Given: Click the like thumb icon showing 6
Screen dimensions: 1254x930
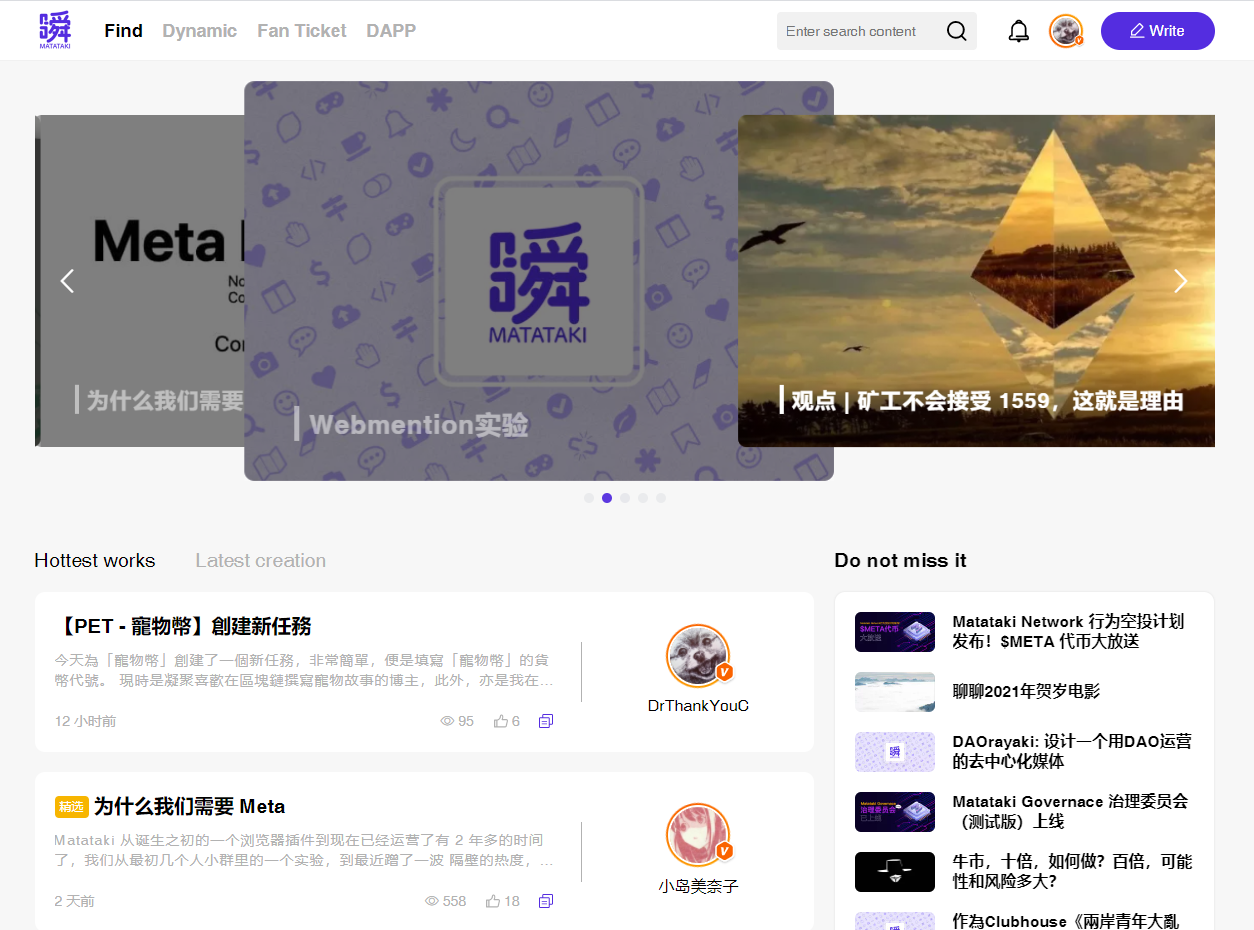Looking at the screenshot, I should [500, 721].
